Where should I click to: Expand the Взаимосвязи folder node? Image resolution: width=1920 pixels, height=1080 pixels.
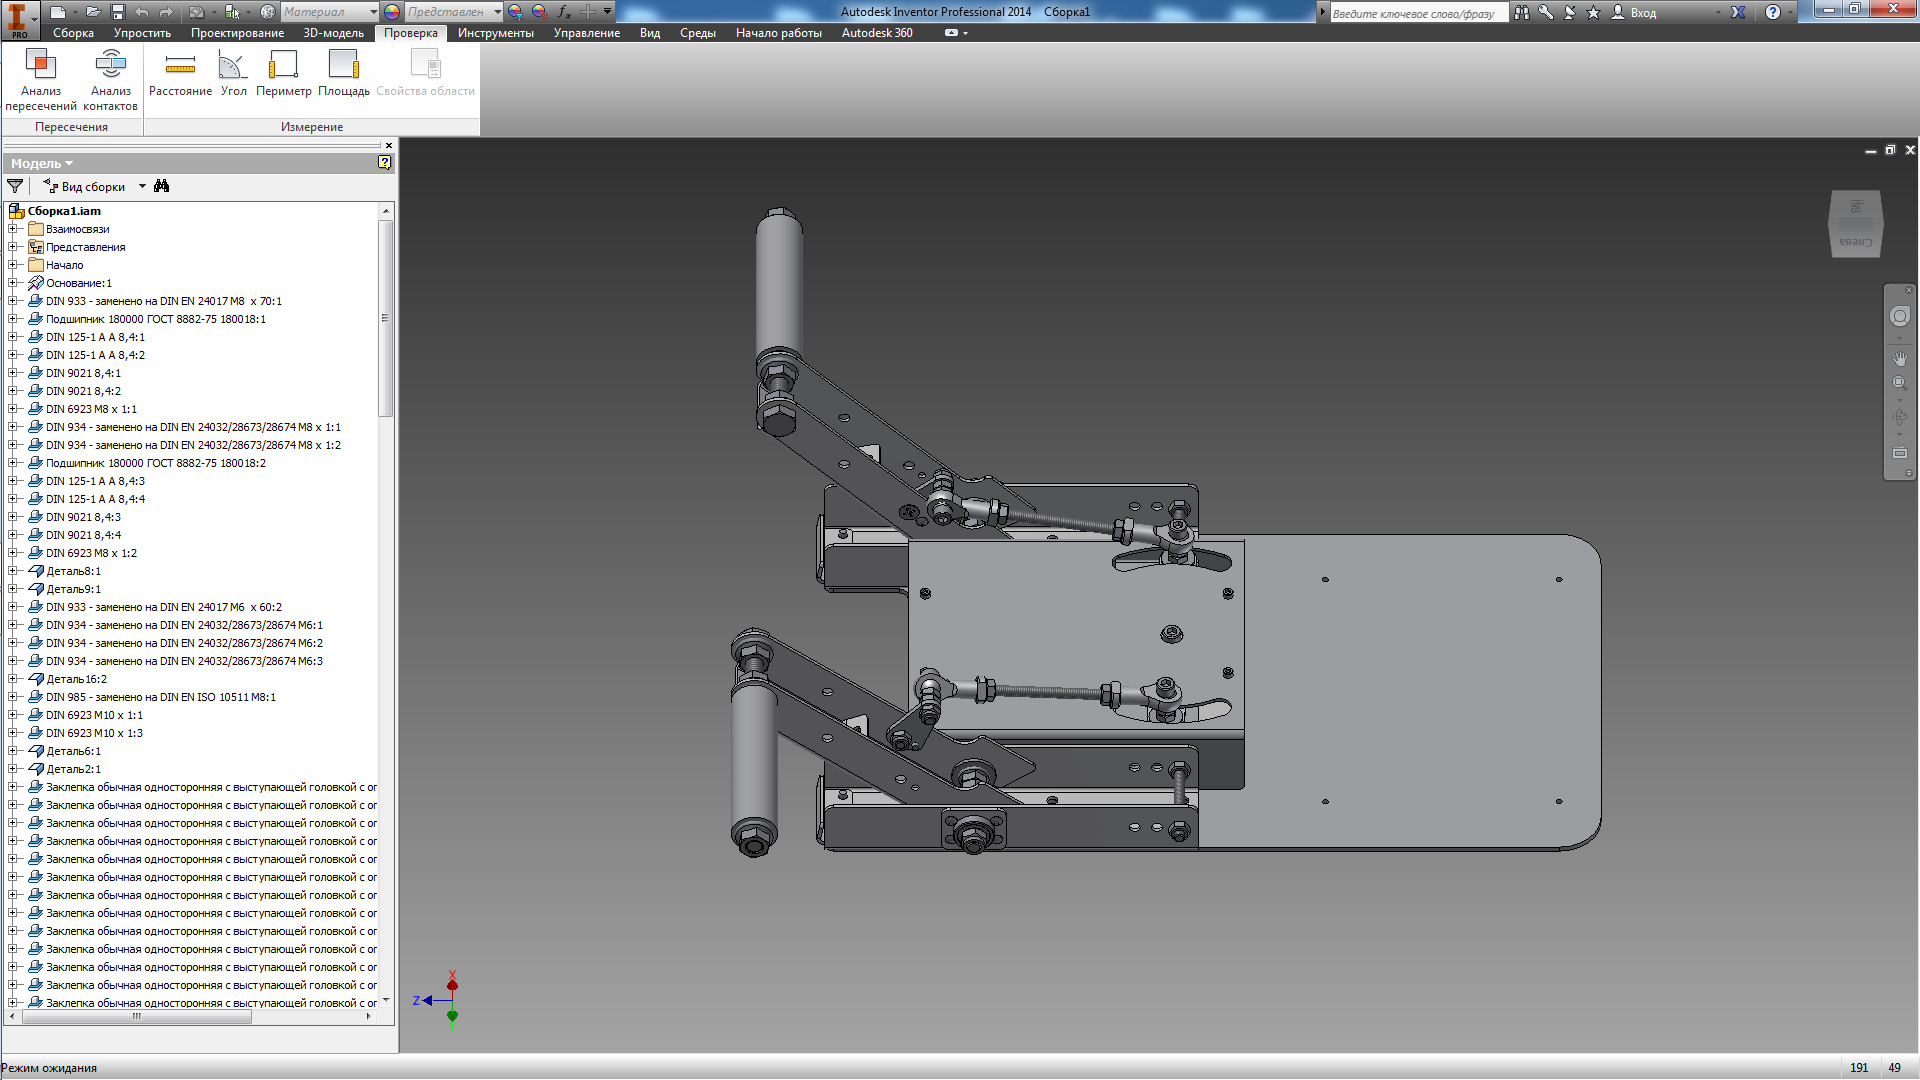13,229
